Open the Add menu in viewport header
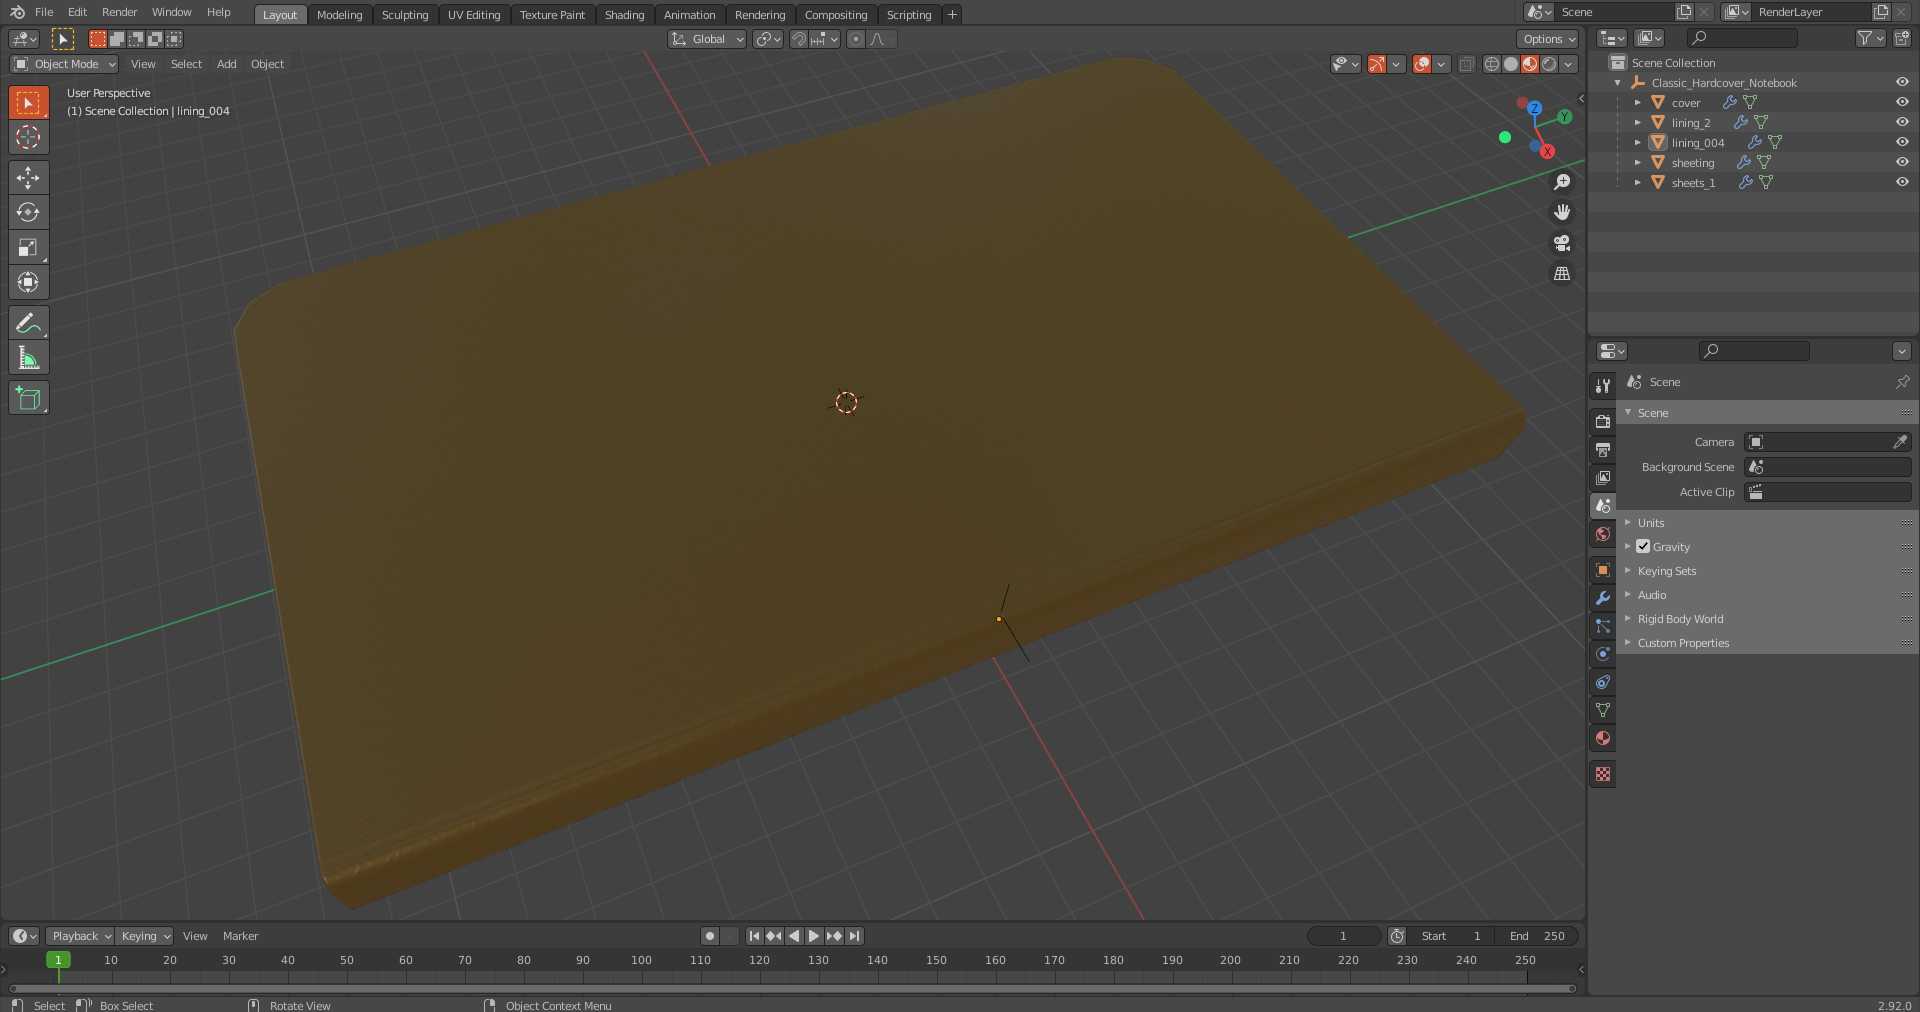The width and height of the screenshot is (1920, 1012). coord(227,64)
